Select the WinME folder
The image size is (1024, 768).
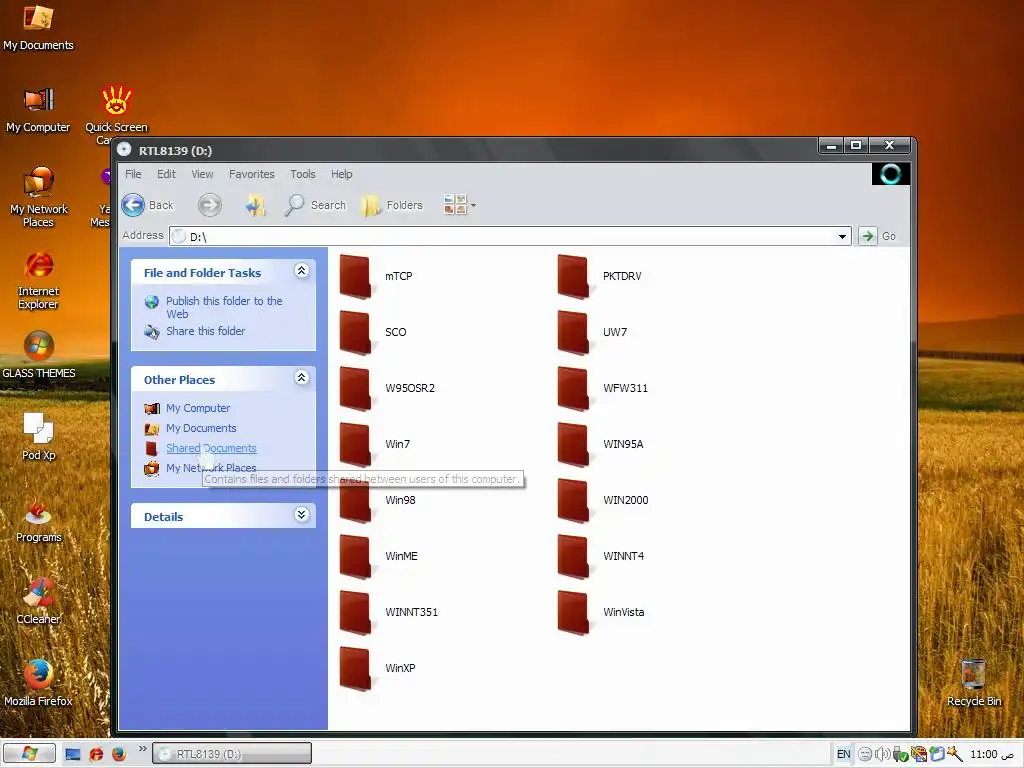click(x=379, y=558)
